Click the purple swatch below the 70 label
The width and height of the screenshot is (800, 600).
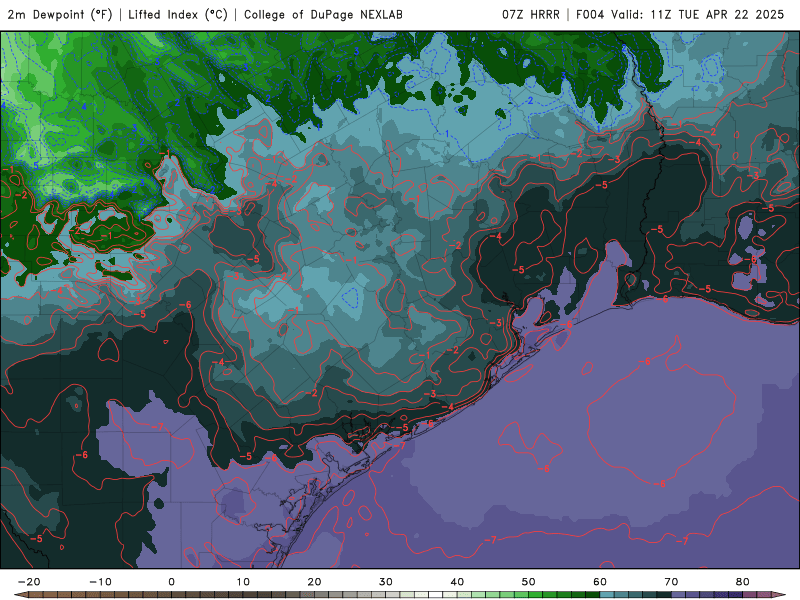tap(679, 595)
